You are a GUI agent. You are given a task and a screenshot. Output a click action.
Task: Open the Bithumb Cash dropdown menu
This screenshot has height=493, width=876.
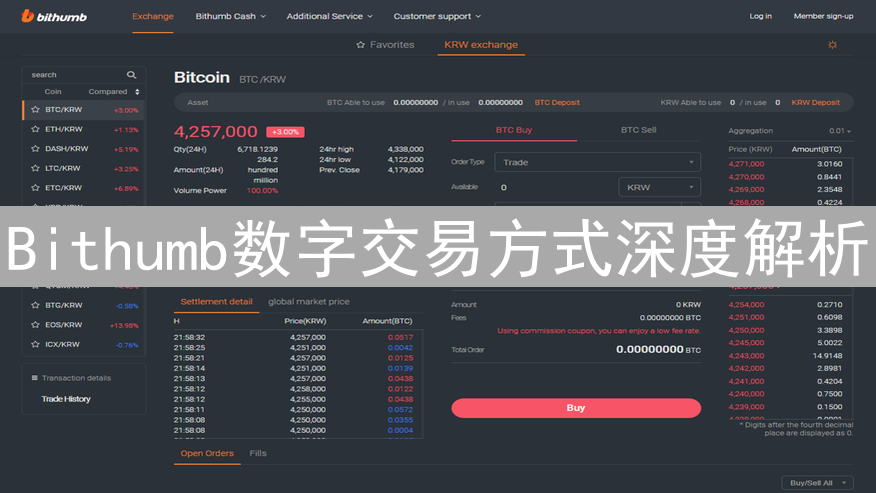[x=230, y=16]
